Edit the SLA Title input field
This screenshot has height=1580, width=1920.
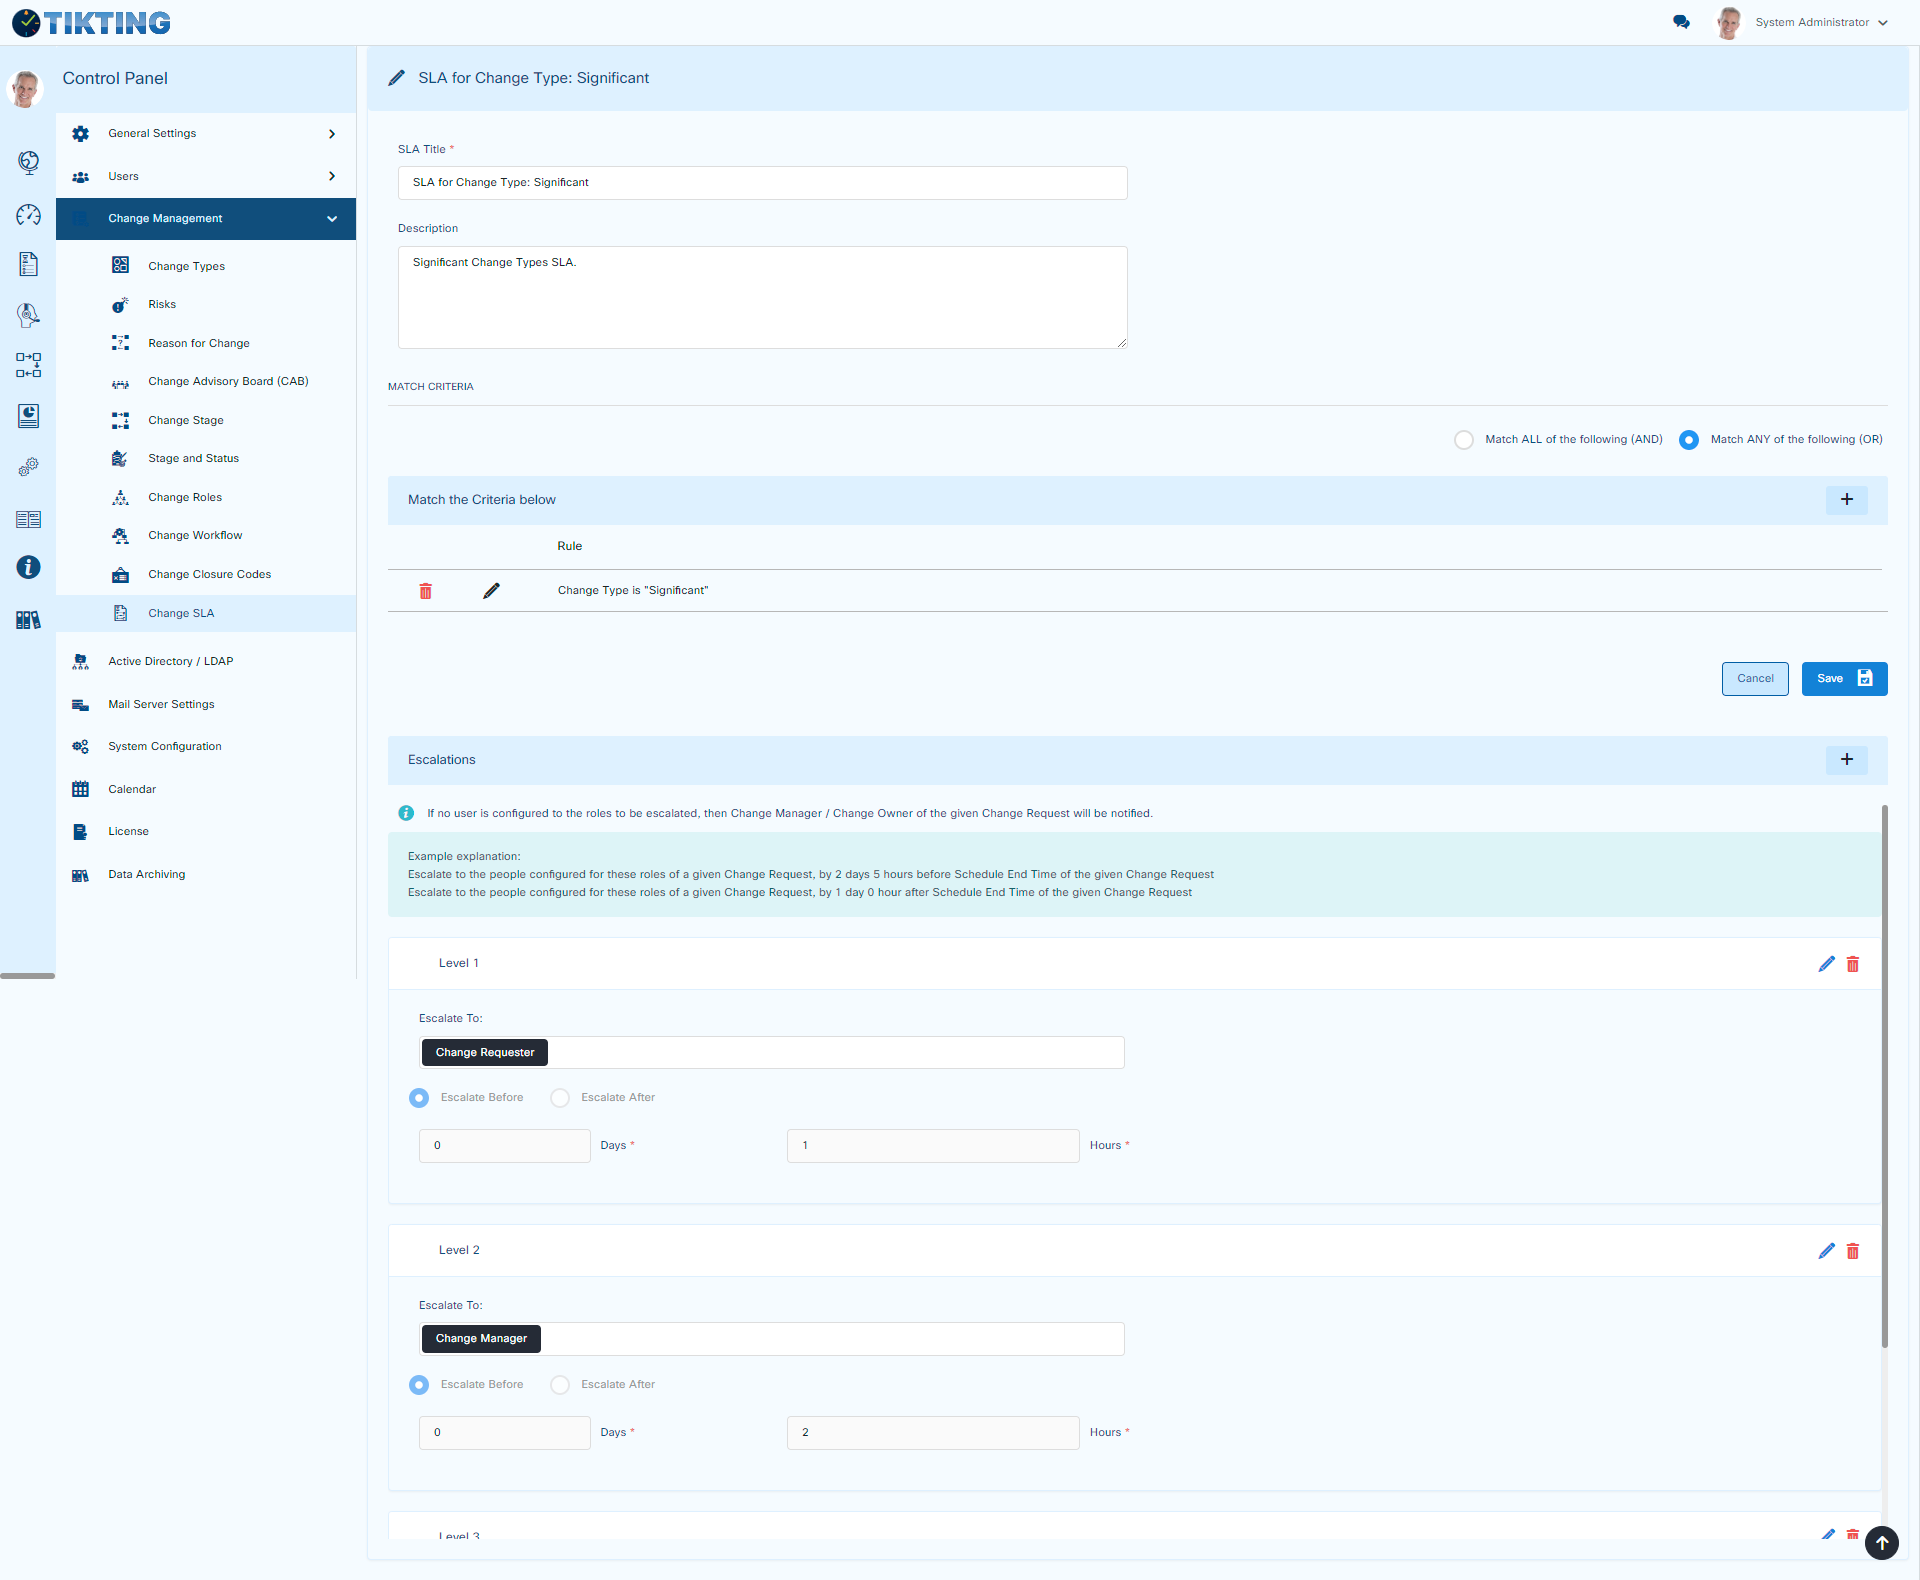[762, 182]
